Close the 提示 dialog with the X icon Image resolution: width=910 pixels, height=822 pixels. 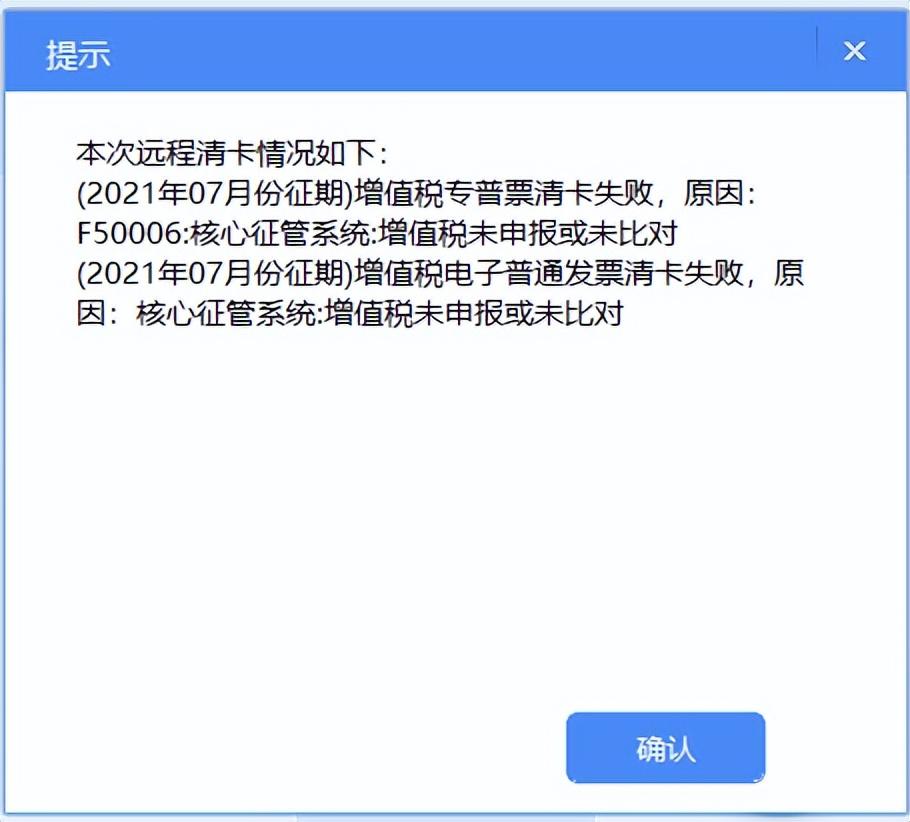click(854, 51)
